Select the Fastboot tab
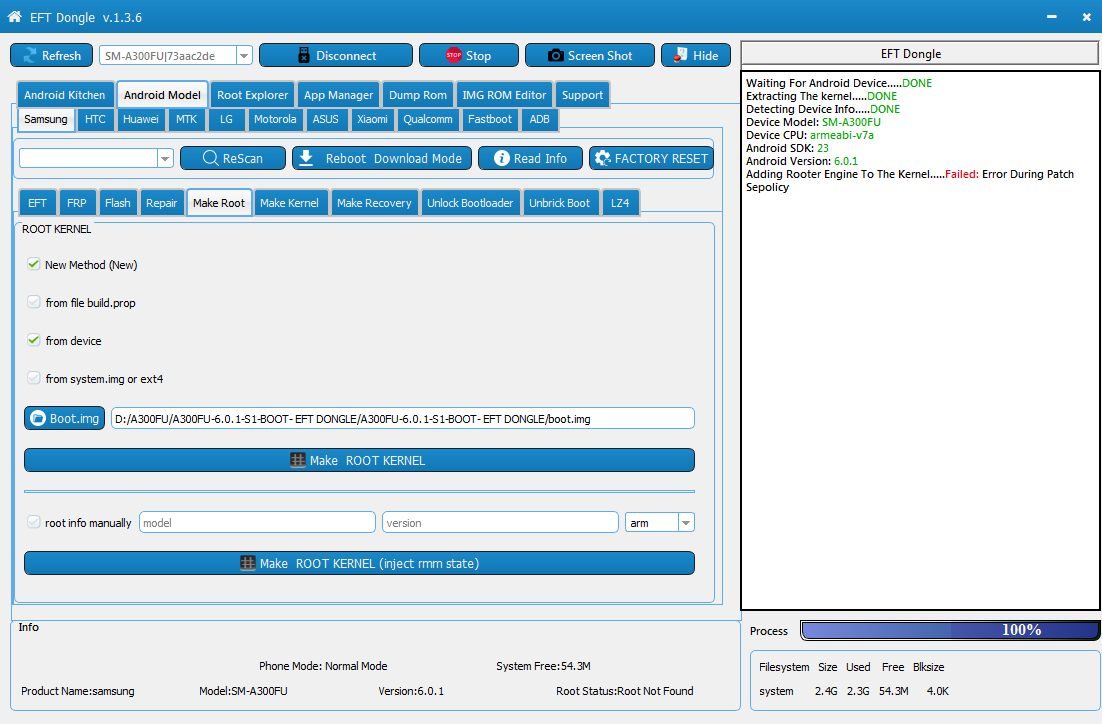Screen dimensions: 1102x724 coord(490,119)
